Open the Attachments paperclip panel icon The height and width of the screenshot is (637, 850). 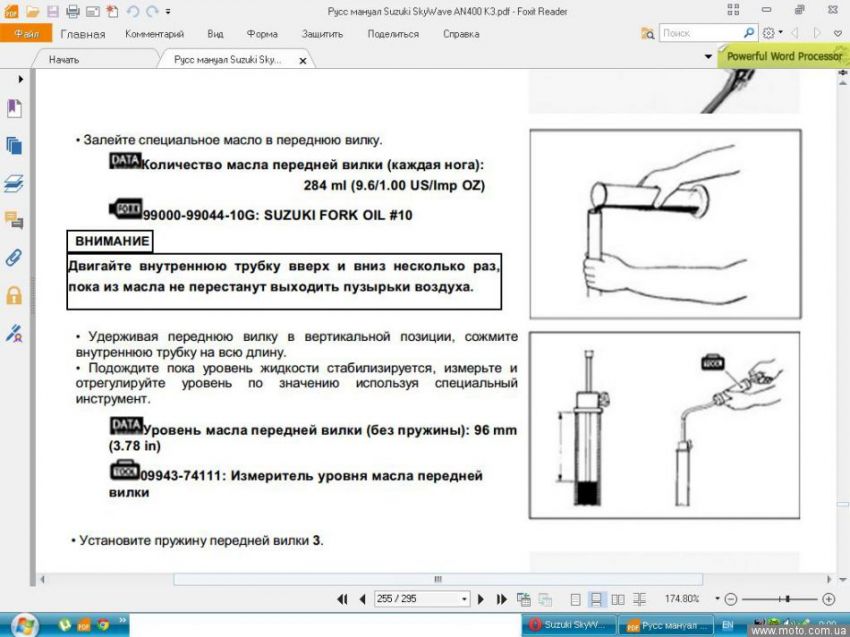coord(14,257)
